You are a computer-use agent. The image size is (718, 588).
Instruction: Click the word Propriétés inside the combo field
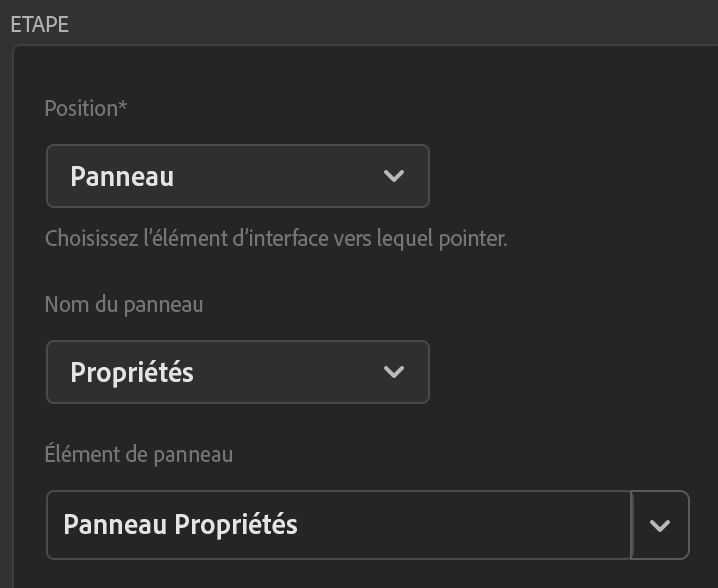236,524
